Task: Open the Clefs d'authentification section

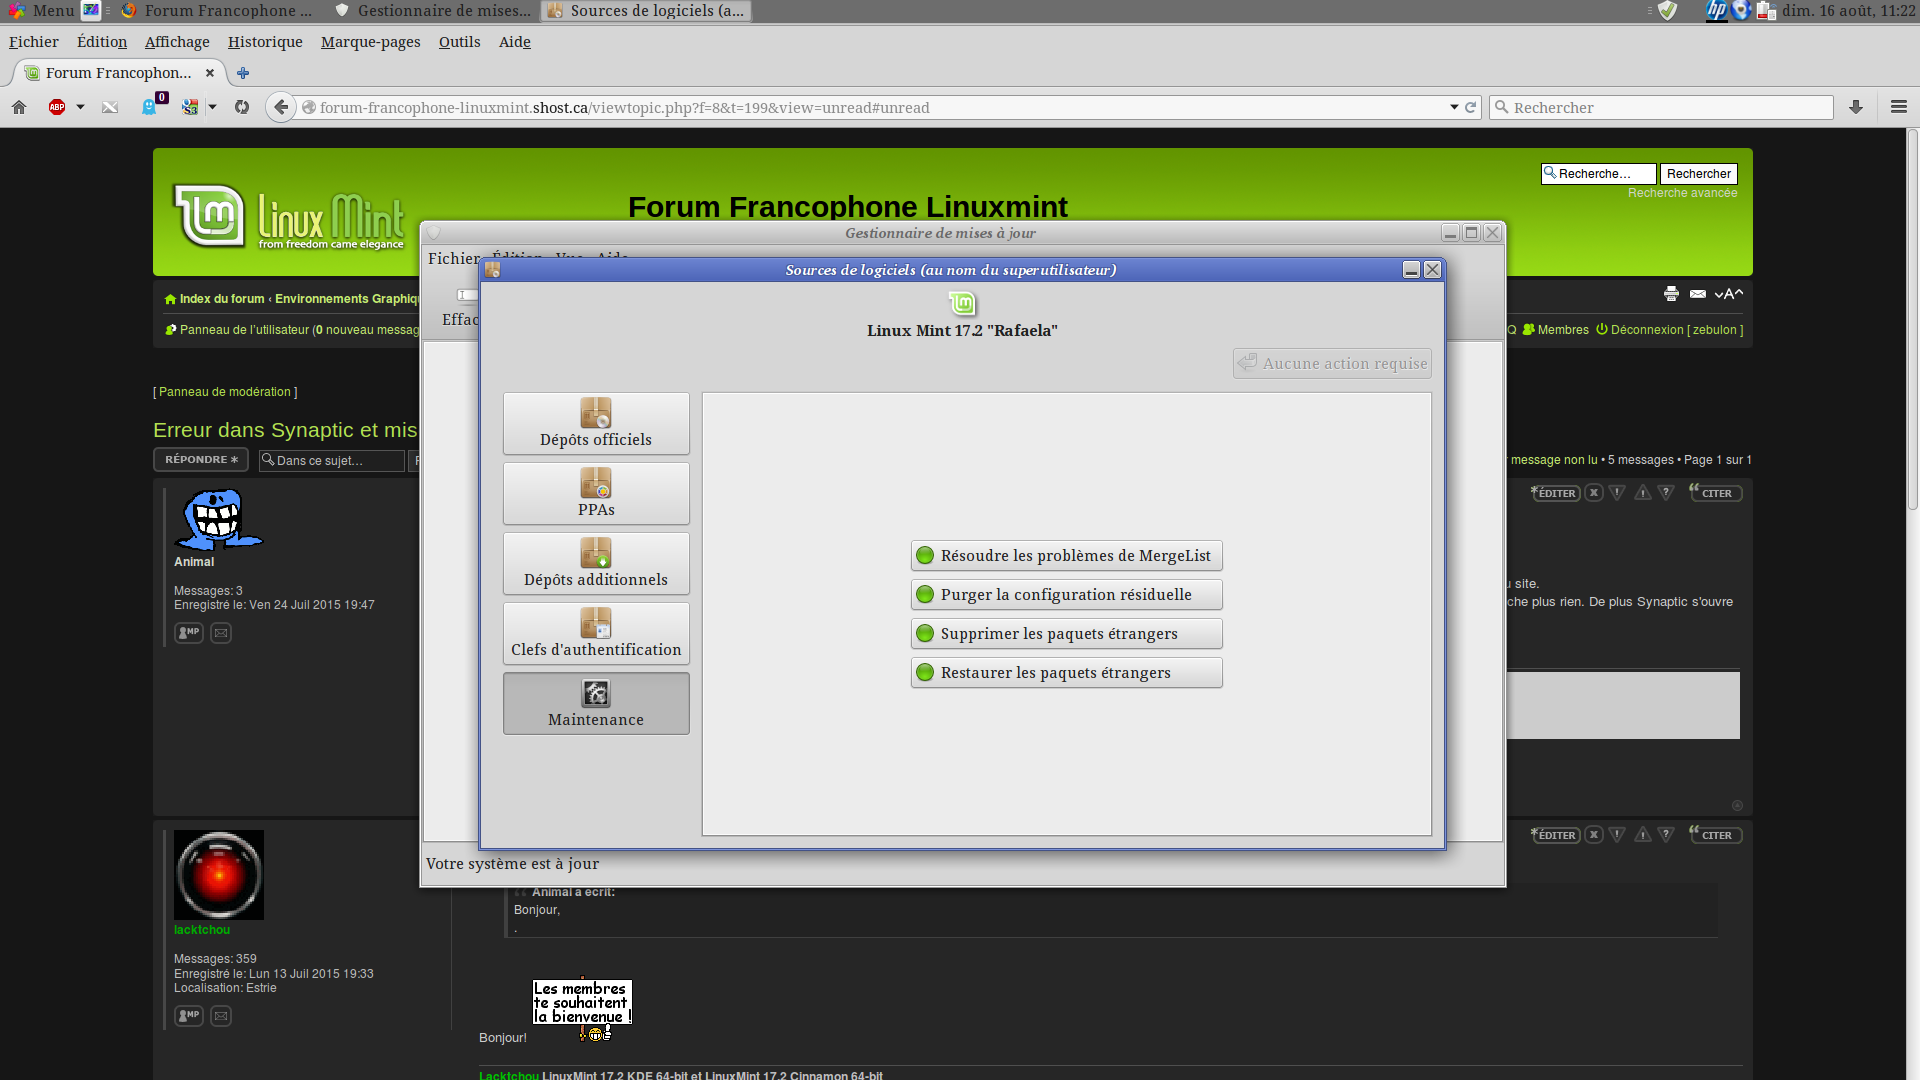Action: pyautogui.click(x=596, y=634)
